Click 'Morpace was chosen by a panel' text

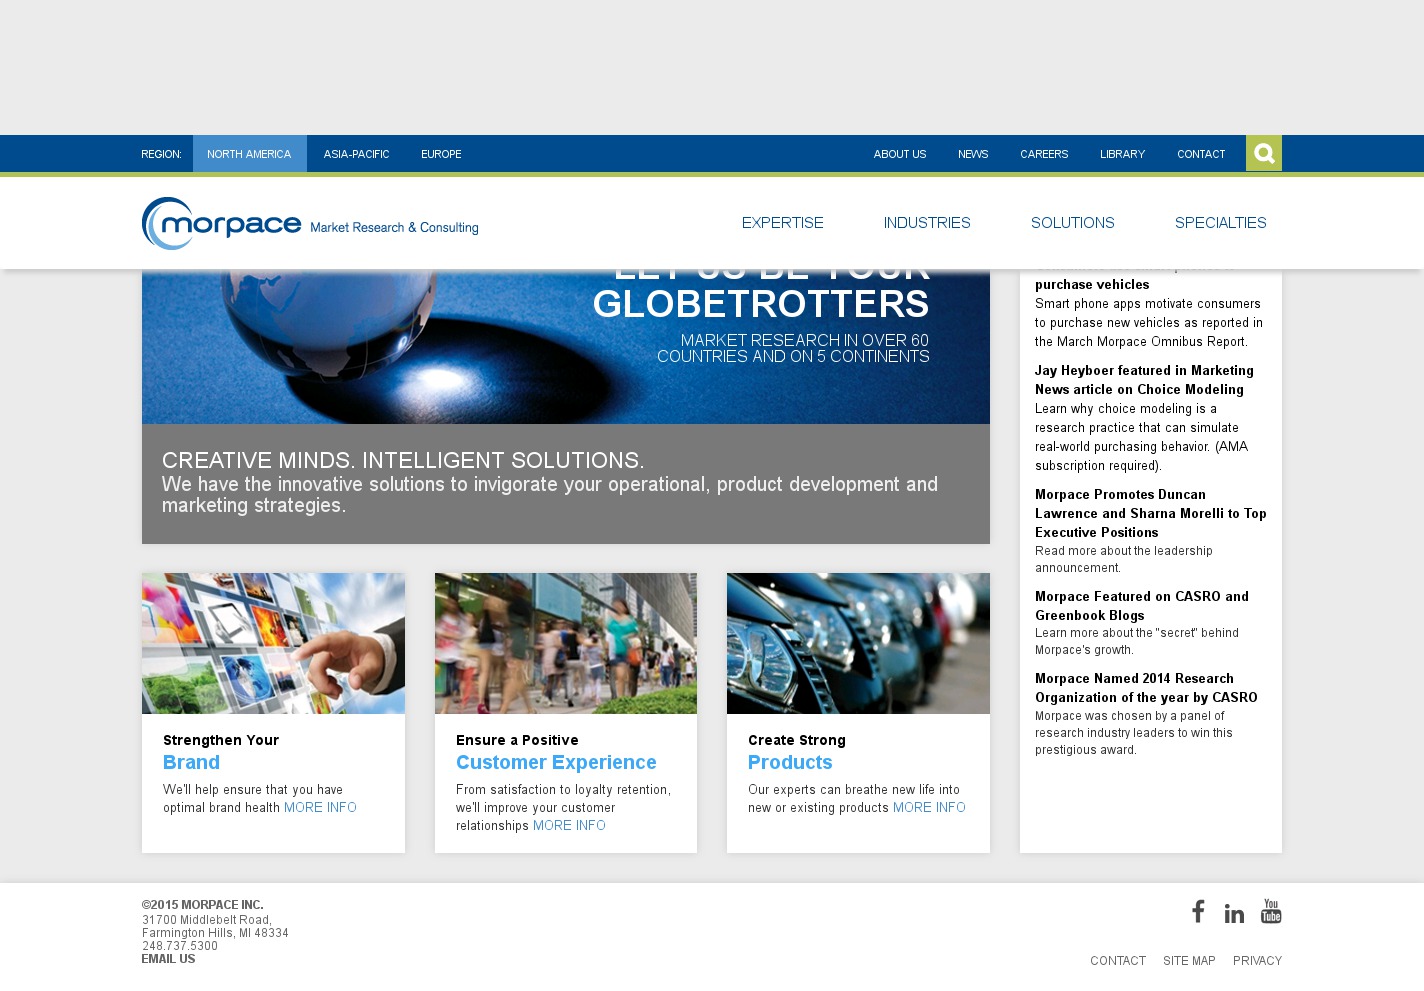pos(1134,733)
